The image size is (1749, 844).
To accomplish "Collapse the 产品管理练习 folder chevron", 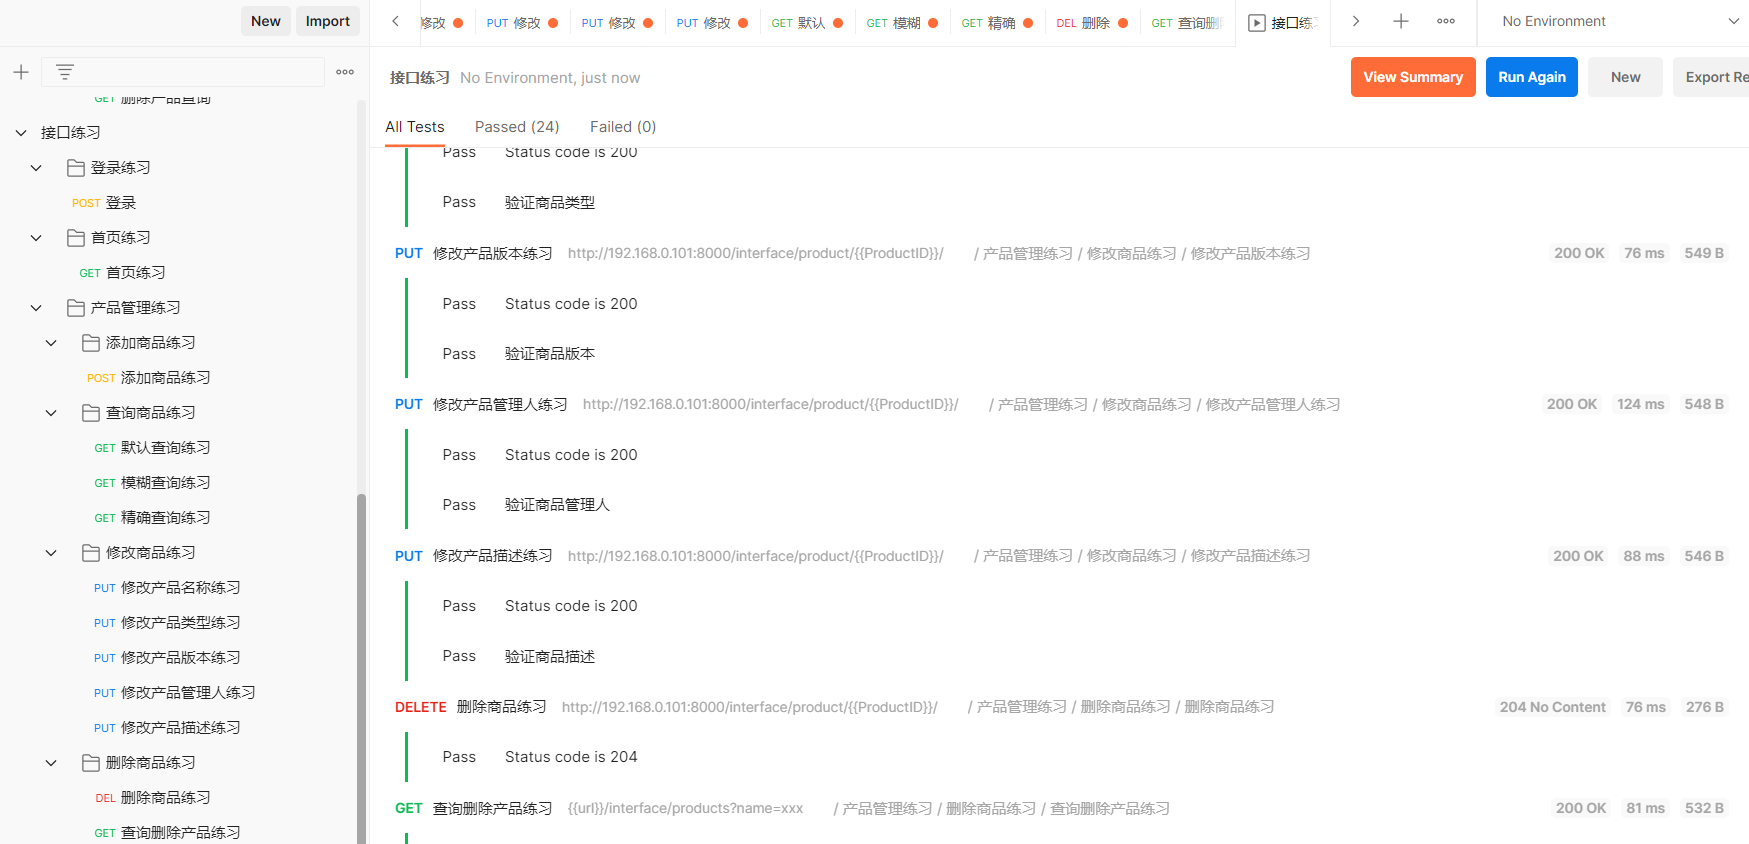I will point(36,308).
